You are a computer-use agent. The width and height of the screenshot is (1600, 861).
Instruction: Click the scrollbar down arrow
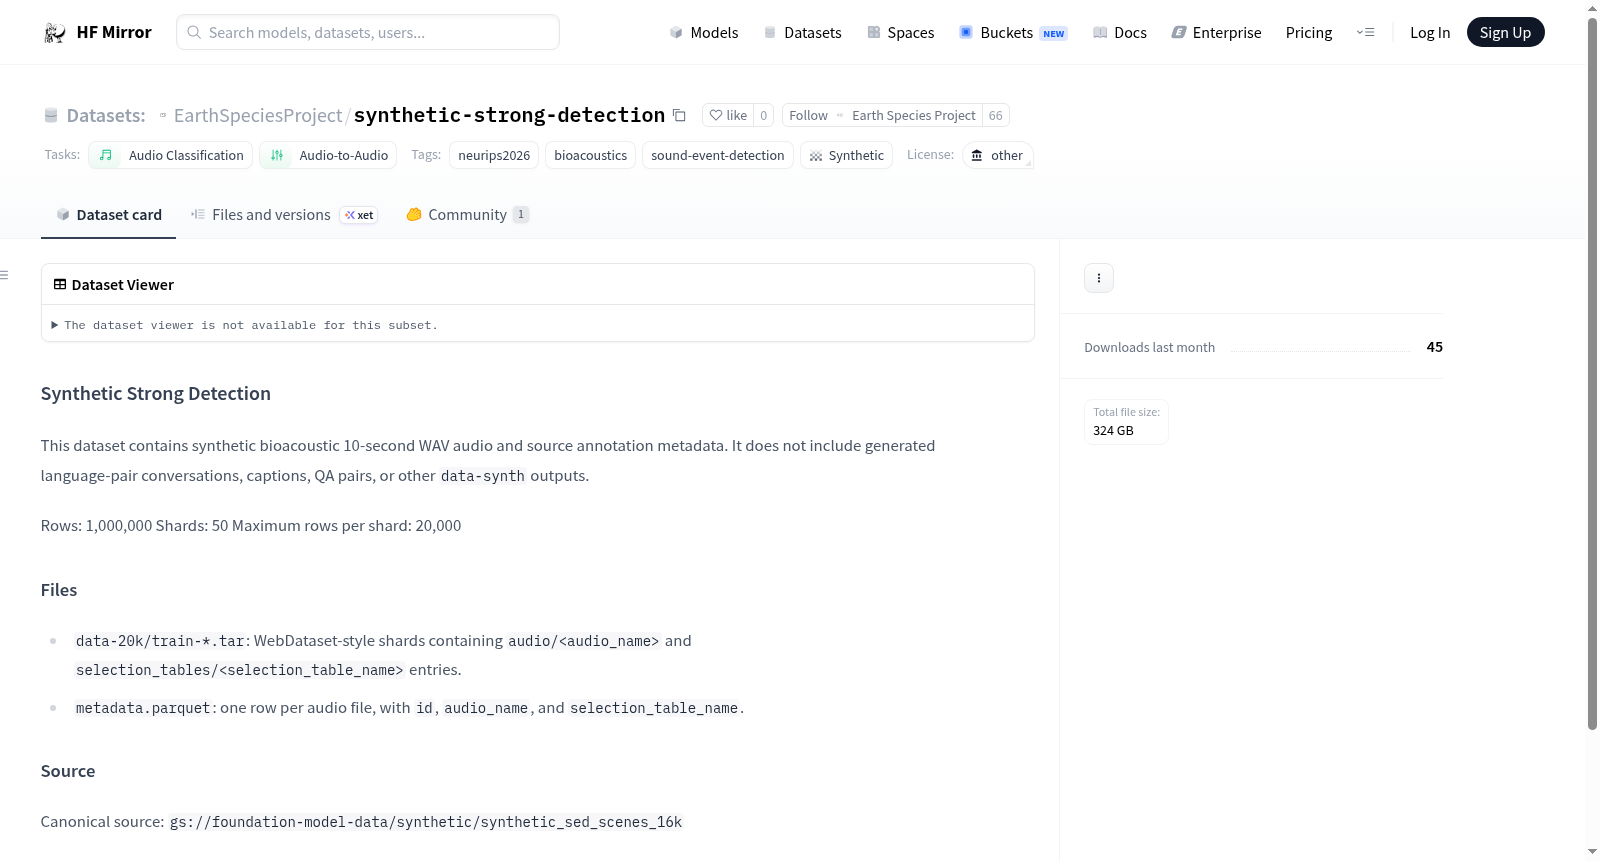1592,852
